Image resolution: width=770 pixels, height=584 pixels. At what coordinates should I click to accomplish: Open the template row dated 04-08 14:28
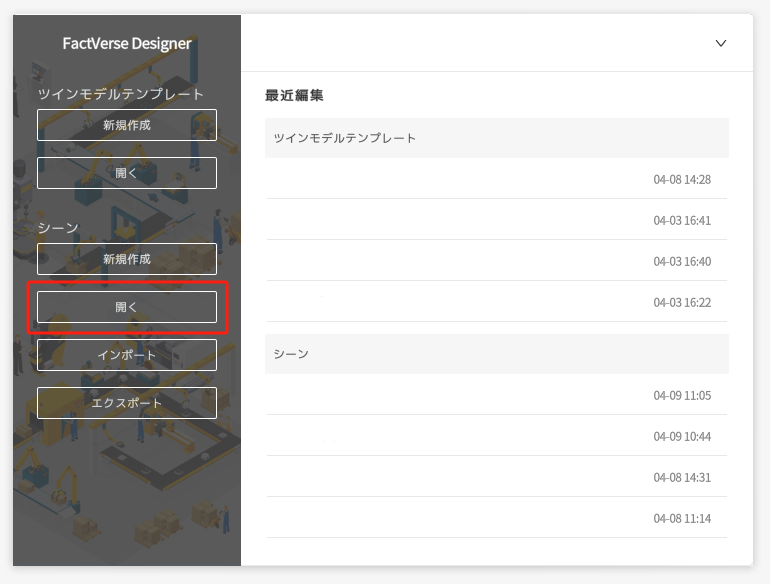coord(497,179)
